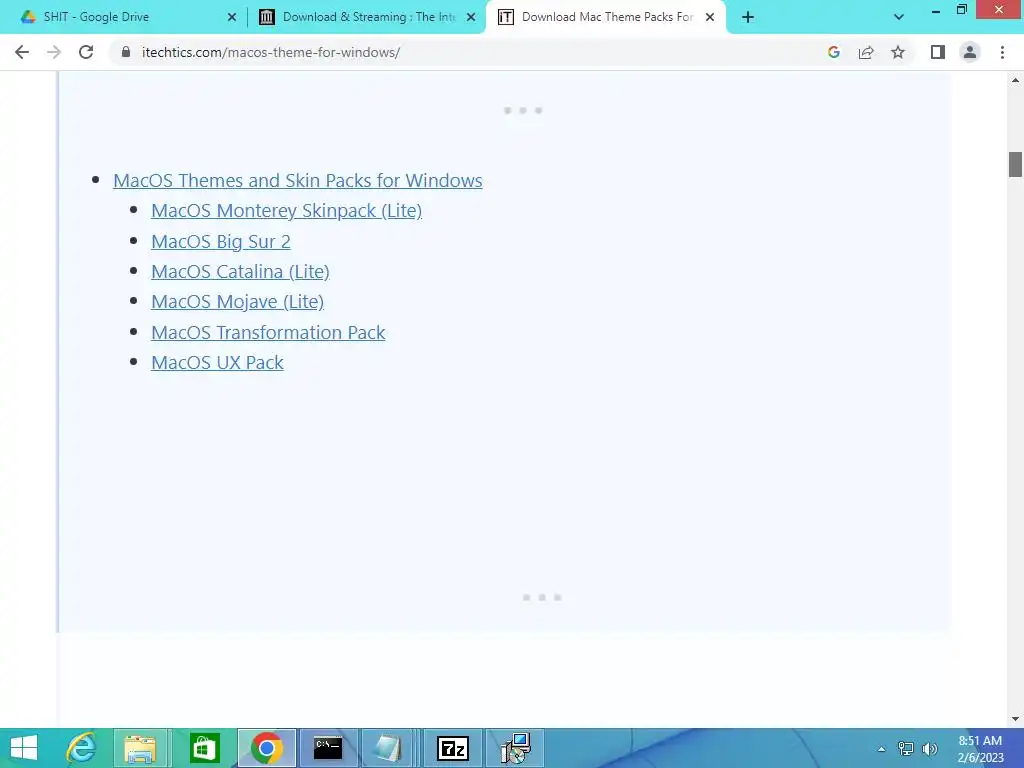Go back to the previous page

22,52
